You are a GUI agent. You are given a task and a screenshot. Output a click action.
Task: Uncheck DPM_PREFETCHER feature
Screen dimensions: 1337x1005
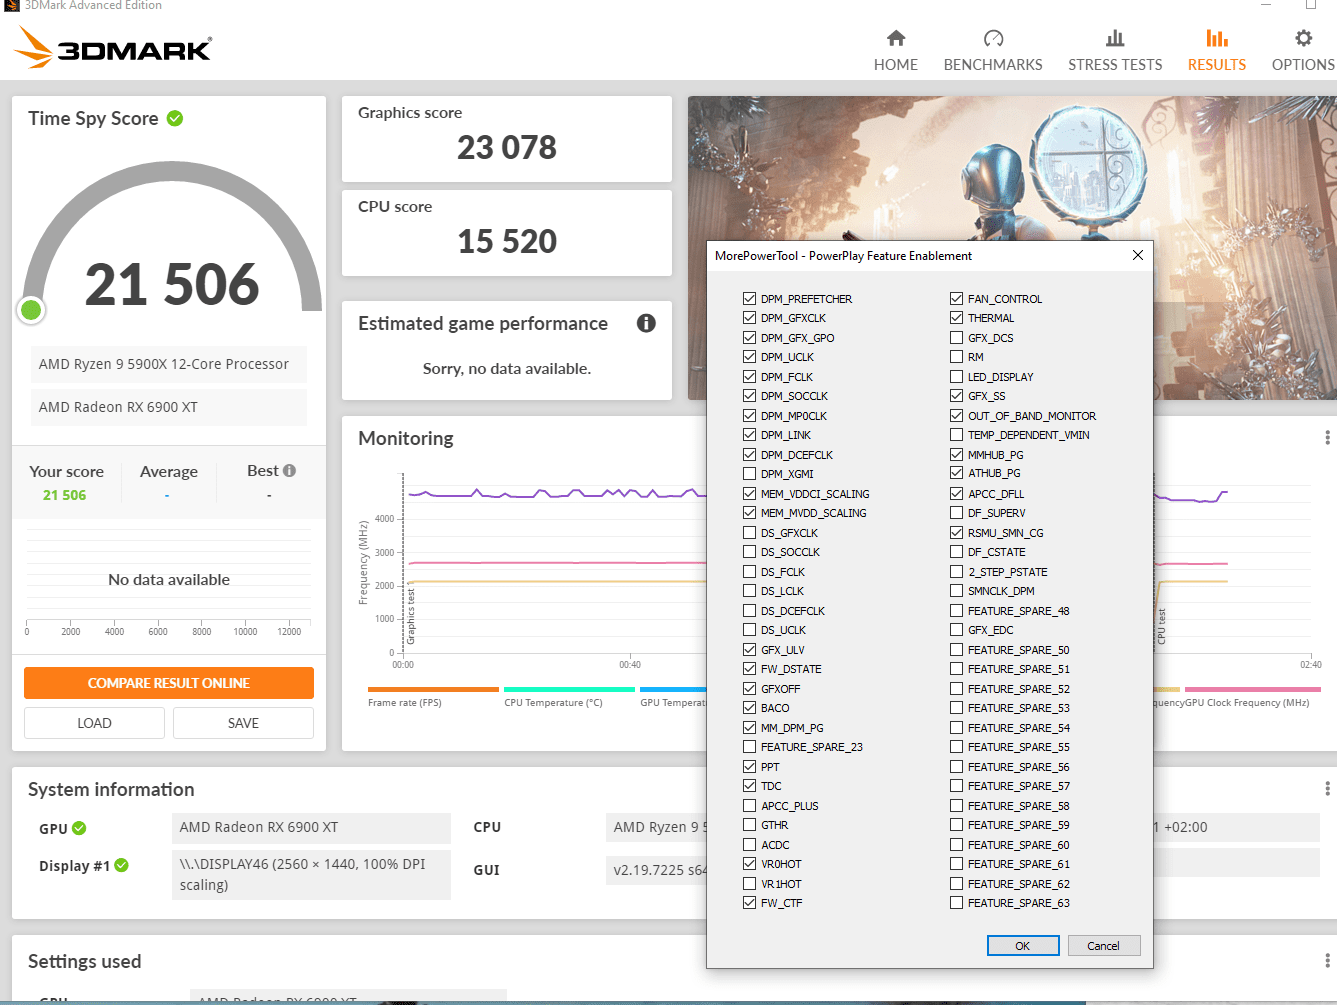click(749, 298)
